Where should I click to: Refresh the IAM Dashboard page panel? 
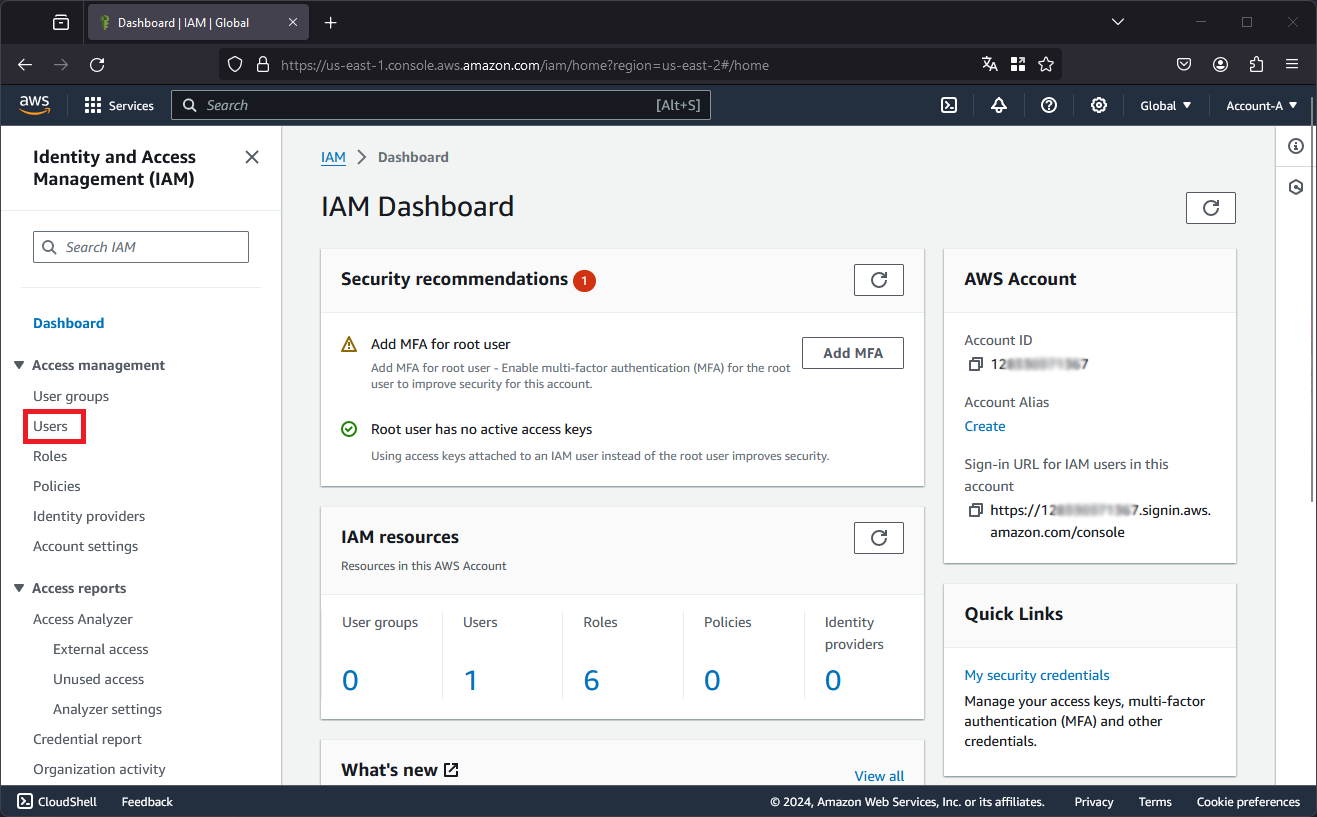[x=1211, y=208]
